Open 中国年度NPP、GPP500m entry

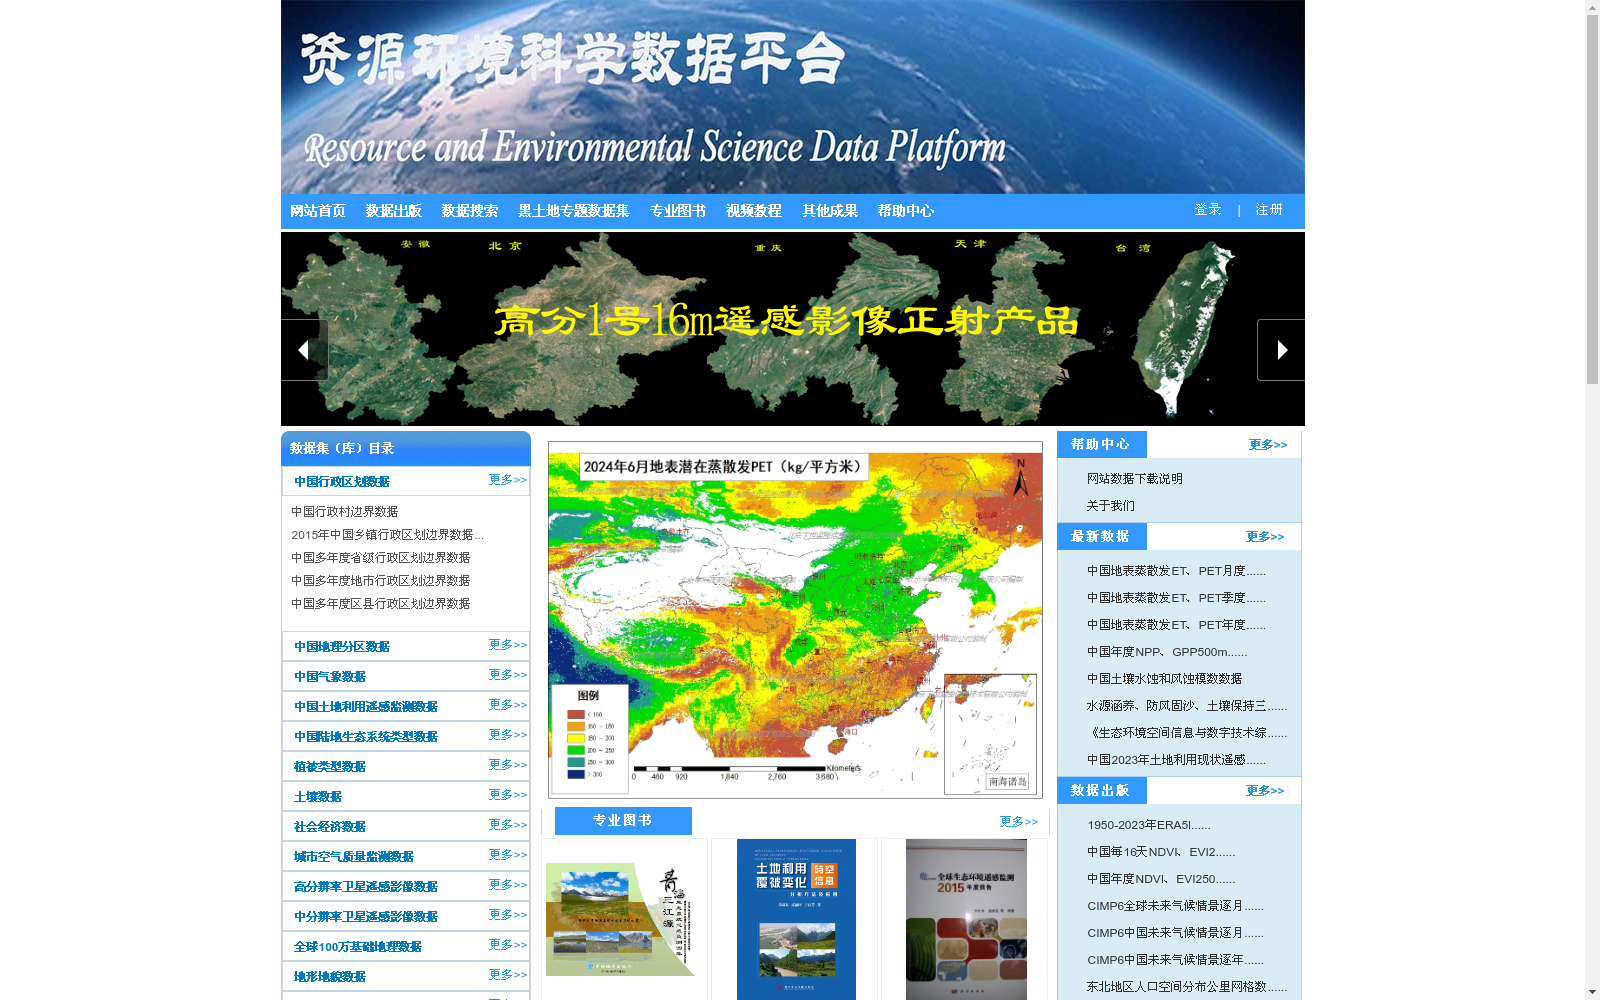(1167, 652)
